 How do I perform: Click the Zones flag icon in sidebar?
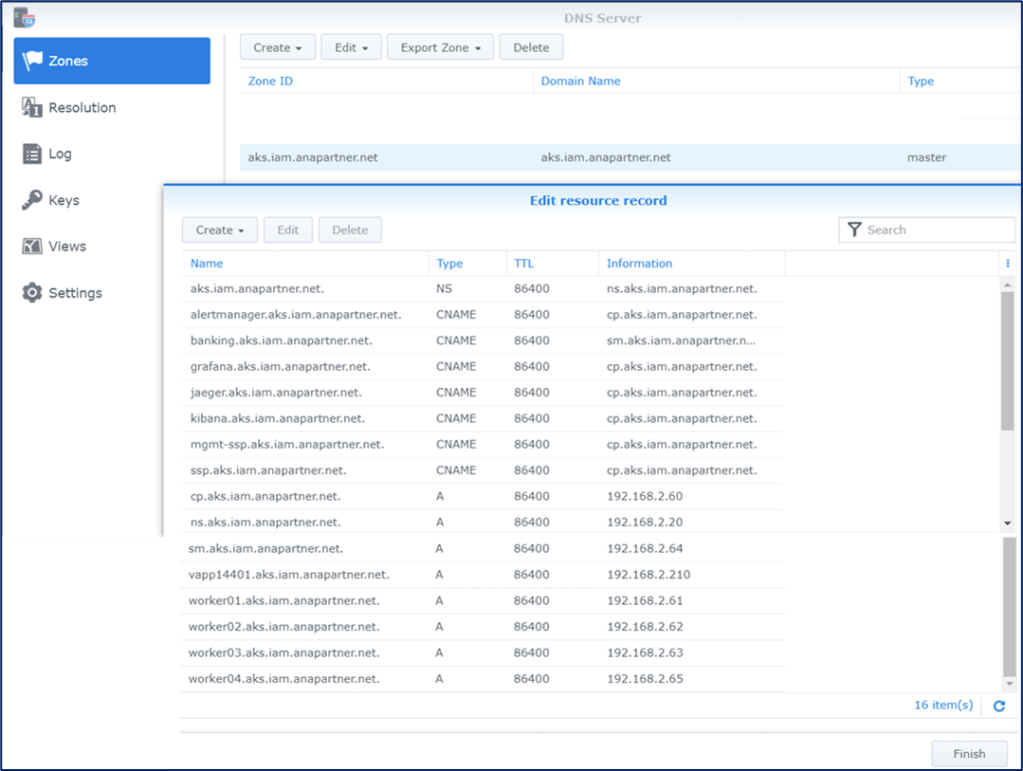coord(33,61)
